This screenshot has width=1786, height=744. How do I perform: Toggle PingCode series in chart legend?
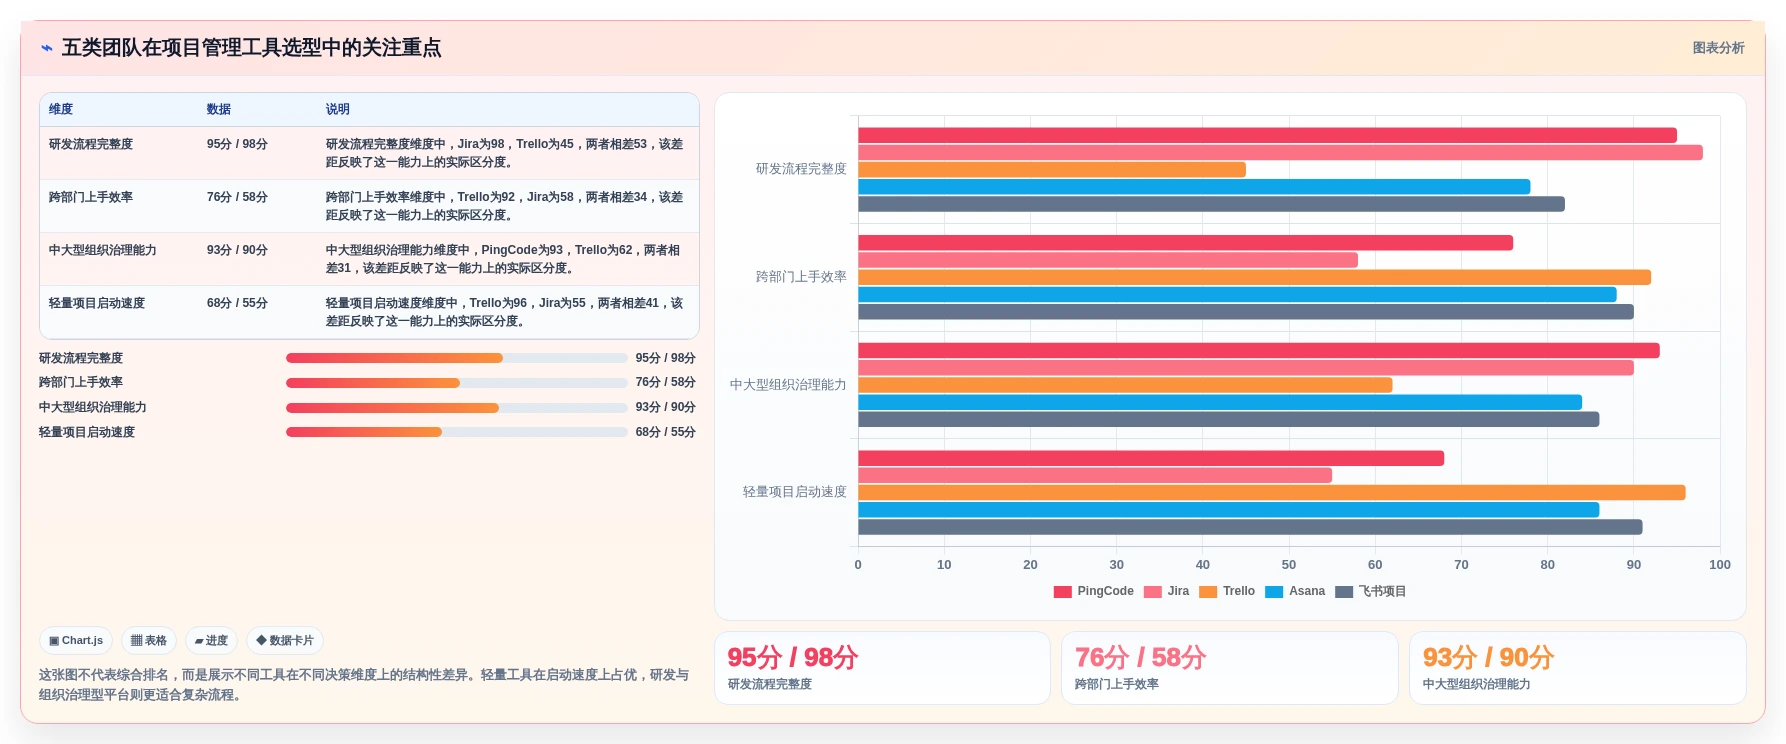(x=1094, y=591)
